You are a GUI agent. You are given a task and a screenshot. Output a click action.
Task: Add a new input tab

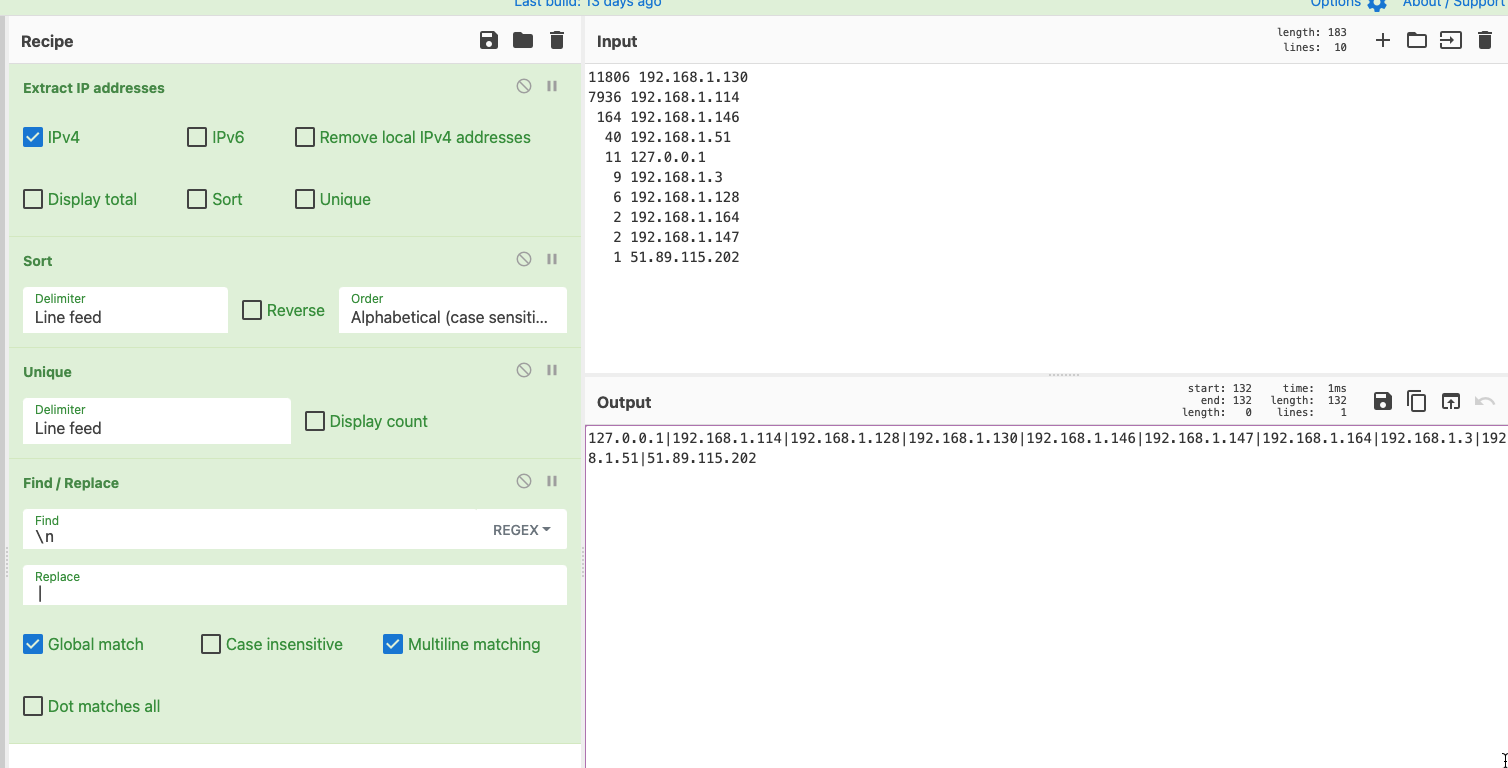point(1382,41)
